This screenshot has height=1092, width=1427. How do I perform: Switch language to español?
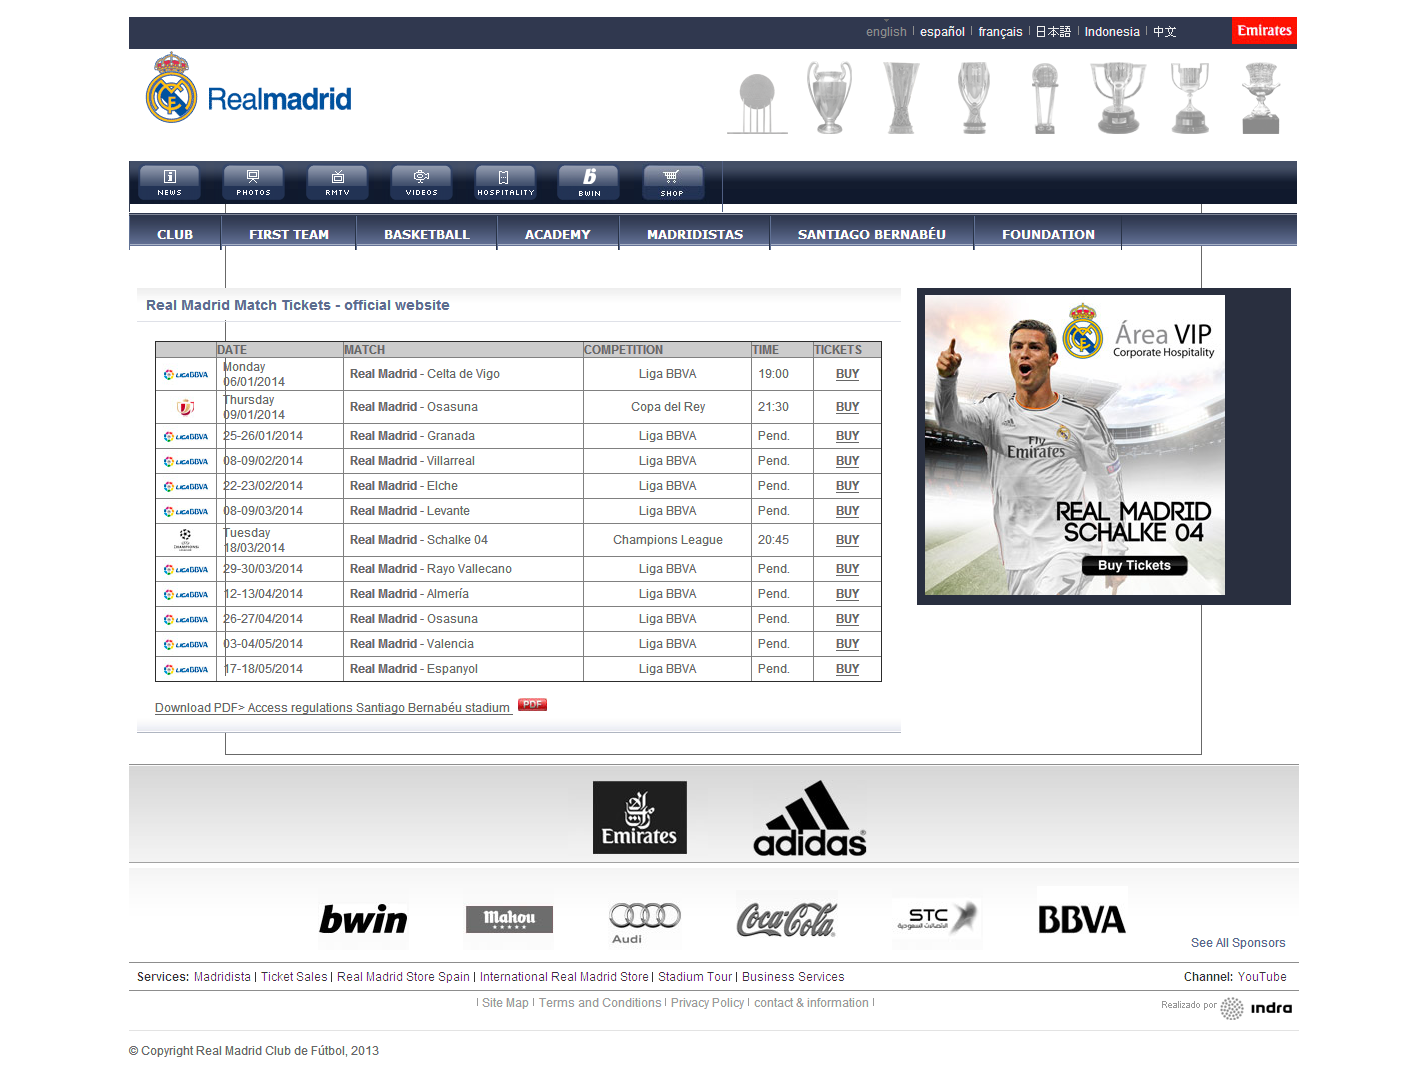pyautogui.click(x=942, y=32)
